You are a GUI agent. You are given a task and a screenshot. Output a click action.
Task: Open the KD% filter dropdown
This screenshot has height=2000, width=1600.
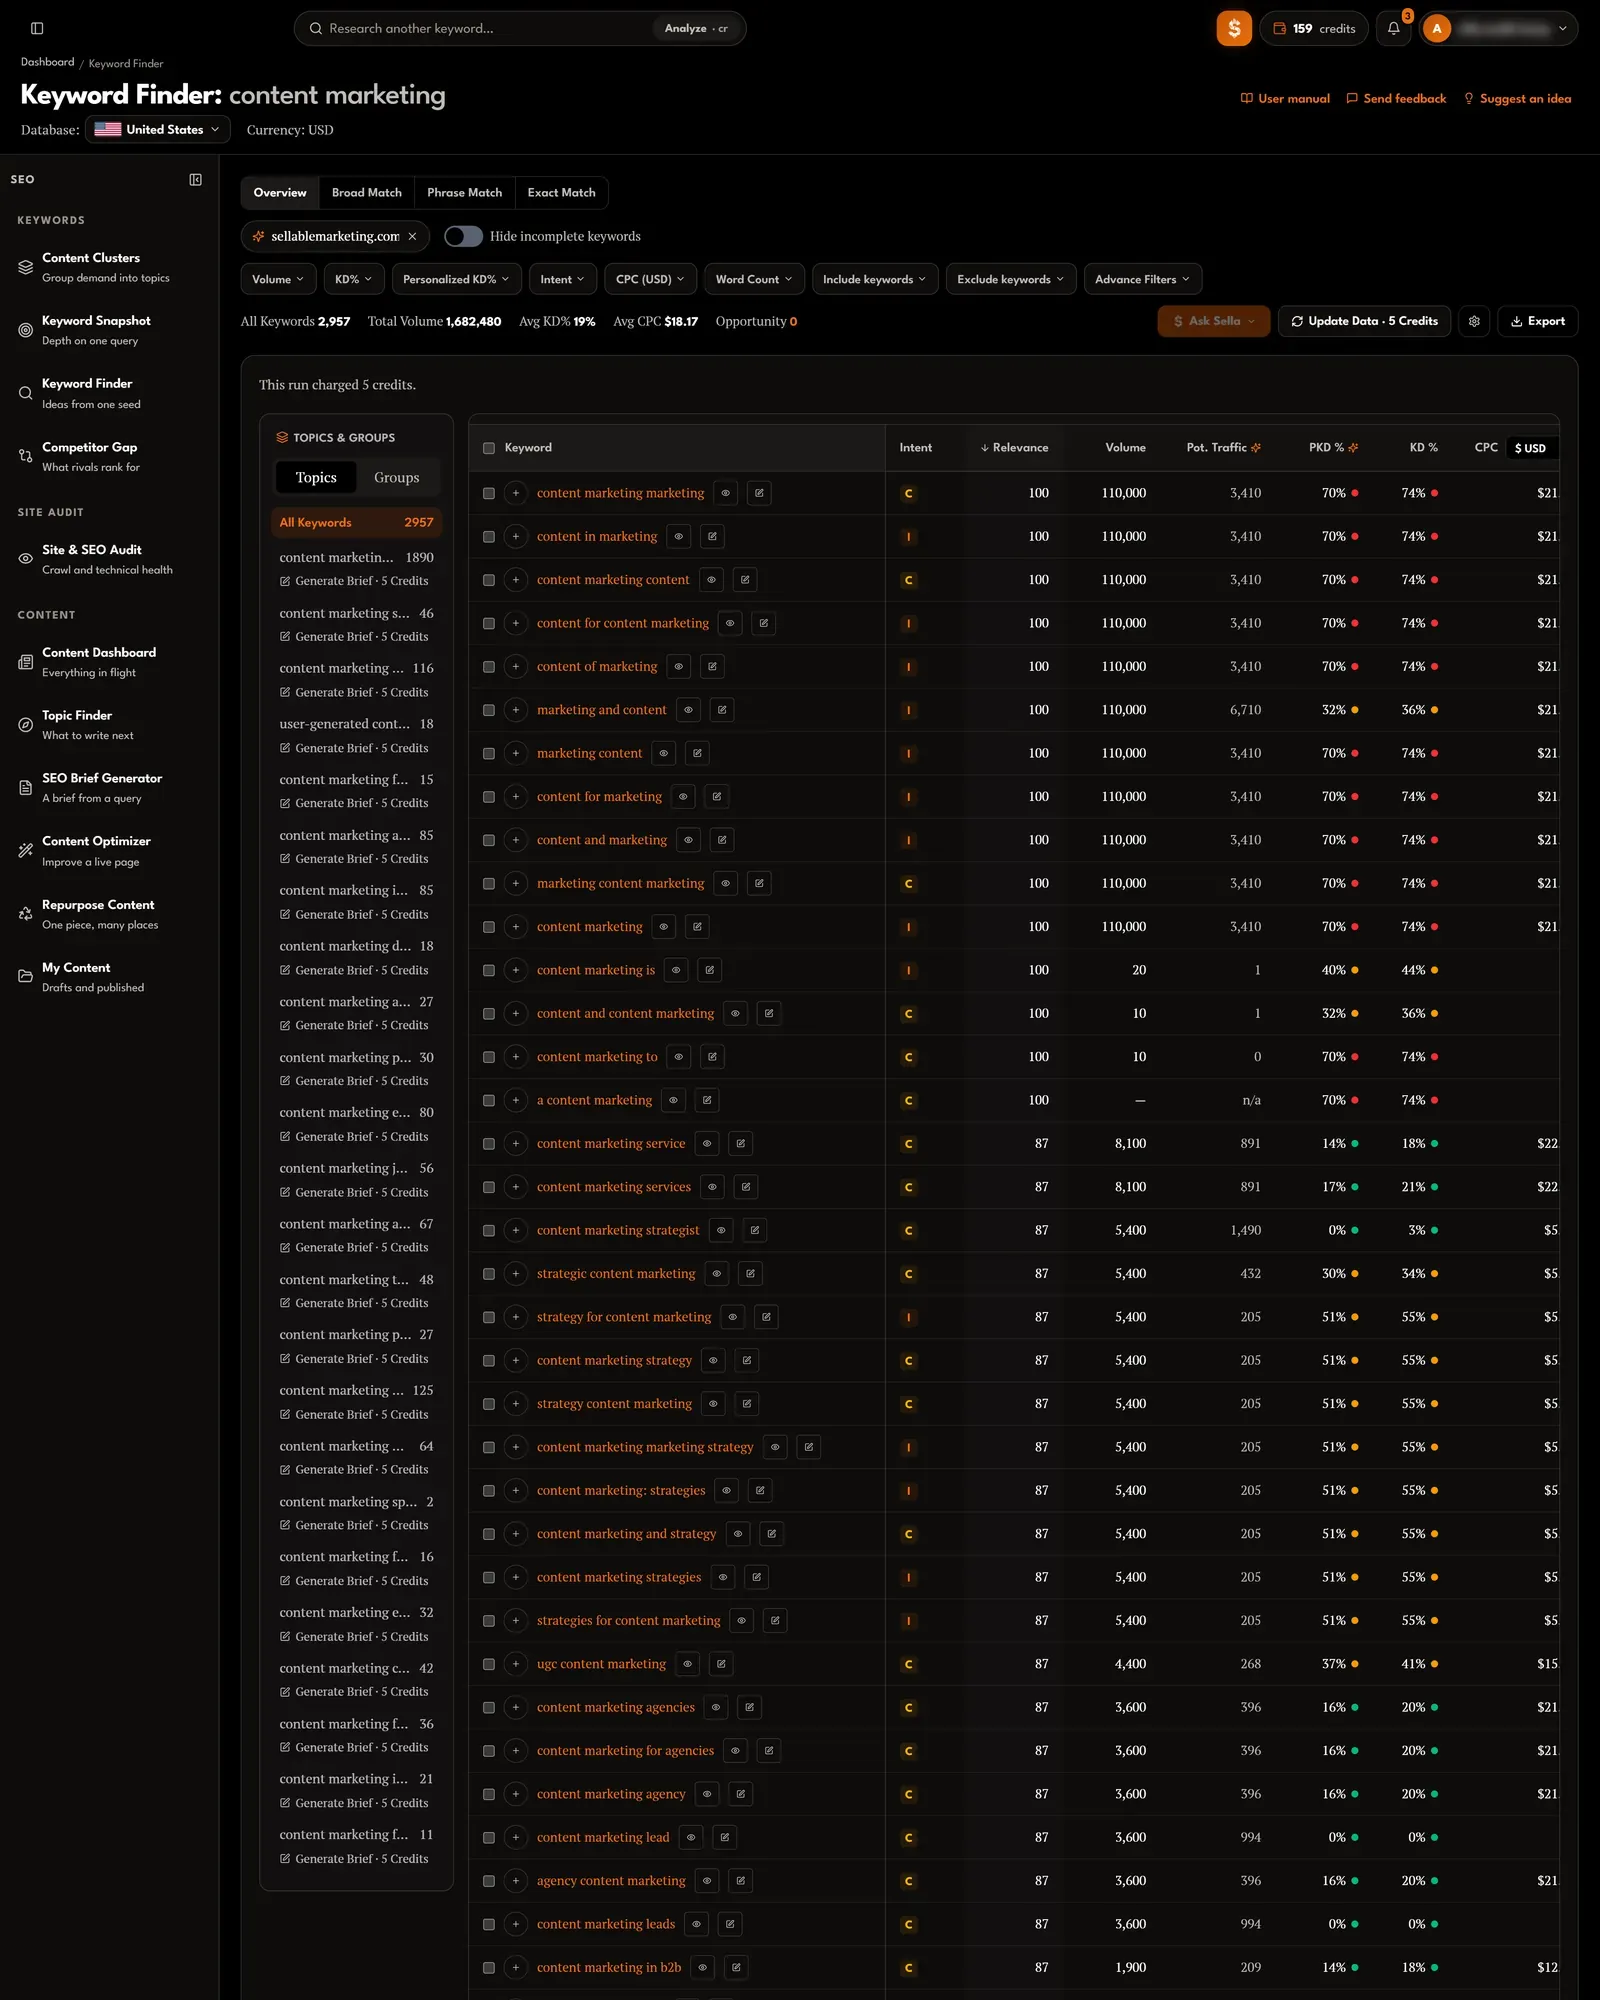coord(353,279)
